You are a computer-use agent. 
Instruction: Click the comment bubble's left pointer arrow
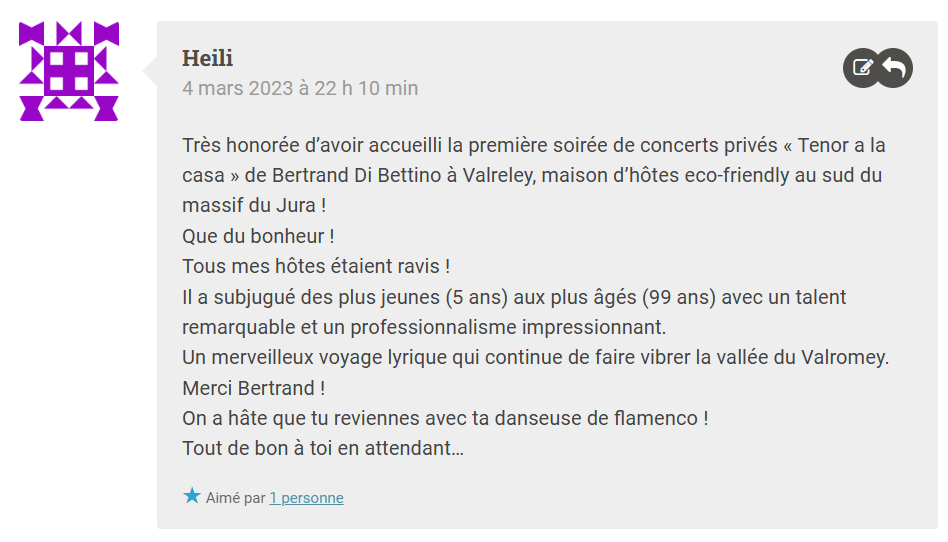point(150,71)
